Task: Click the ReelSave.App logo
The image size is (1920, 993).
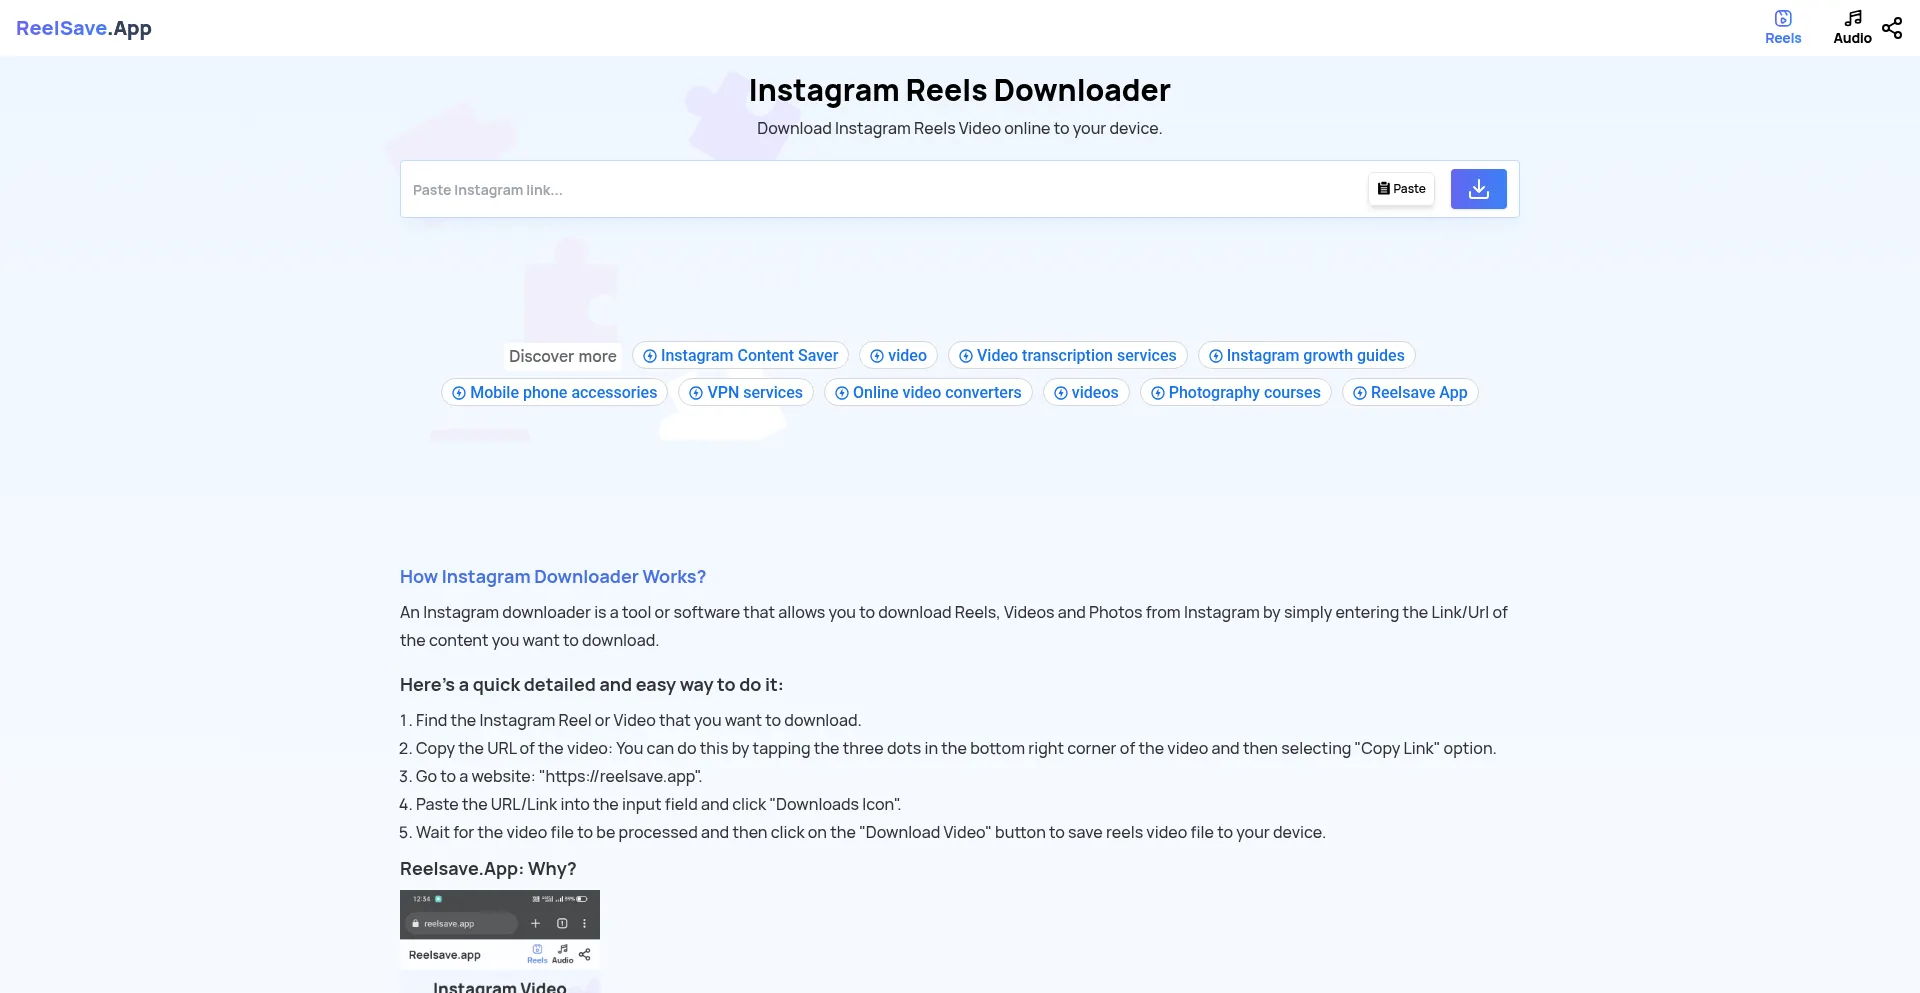Action: tap(83, 28)
